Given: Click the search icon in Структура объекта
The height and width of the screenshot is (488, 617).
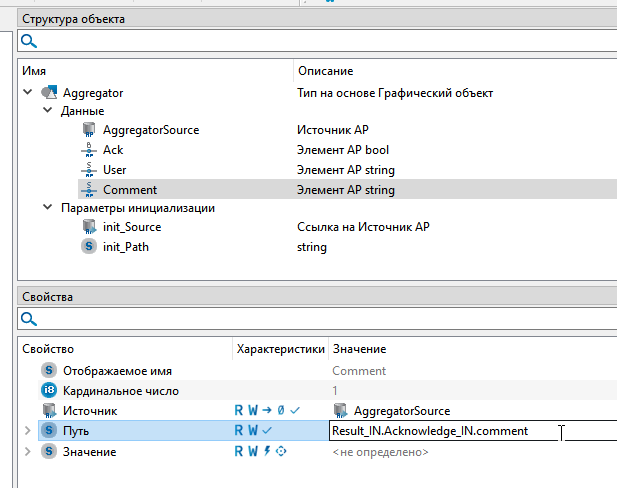Looking at the screenshot, I should (x=29, y=41).
